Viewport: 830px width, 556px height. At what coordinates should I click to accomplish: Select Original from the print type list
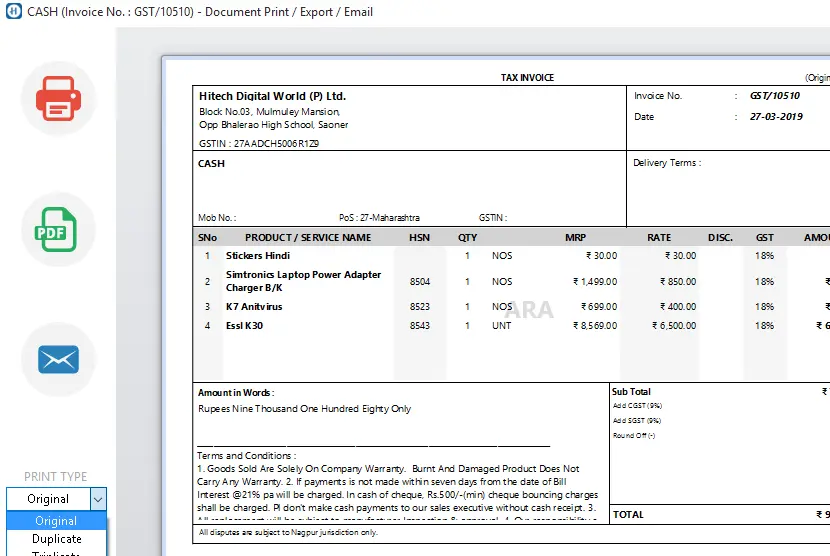click(x=56, y=521)
